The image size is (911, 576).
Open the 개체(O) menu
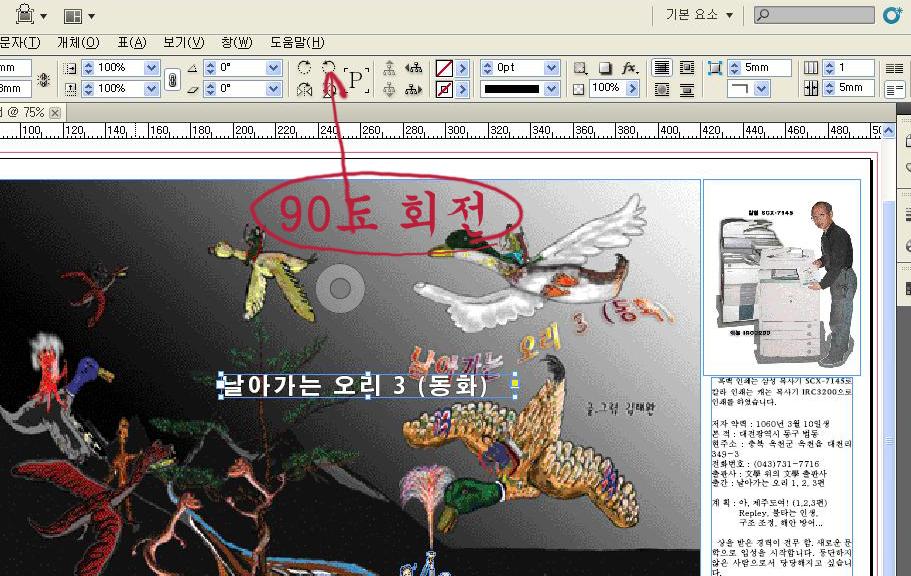click(x=78, y=42)
